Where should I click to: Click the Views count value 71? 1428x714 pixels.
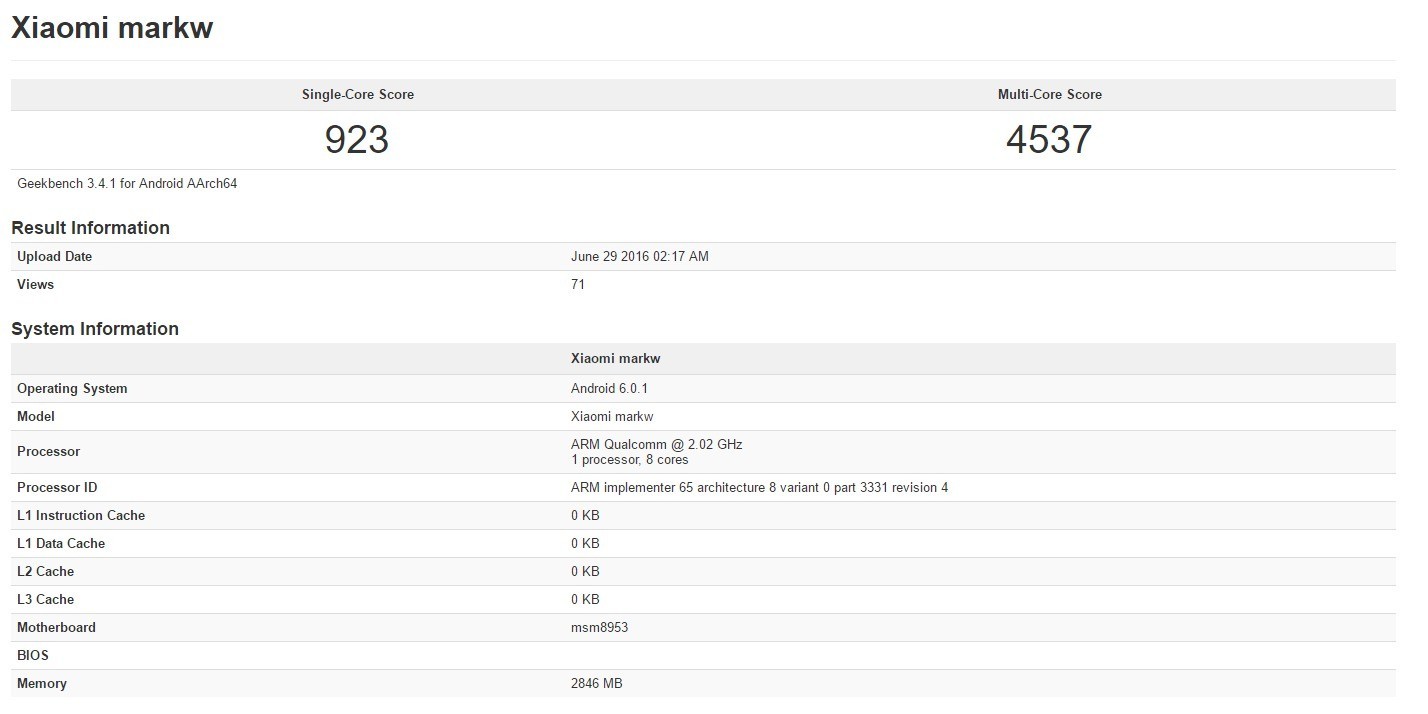[578, 285]
